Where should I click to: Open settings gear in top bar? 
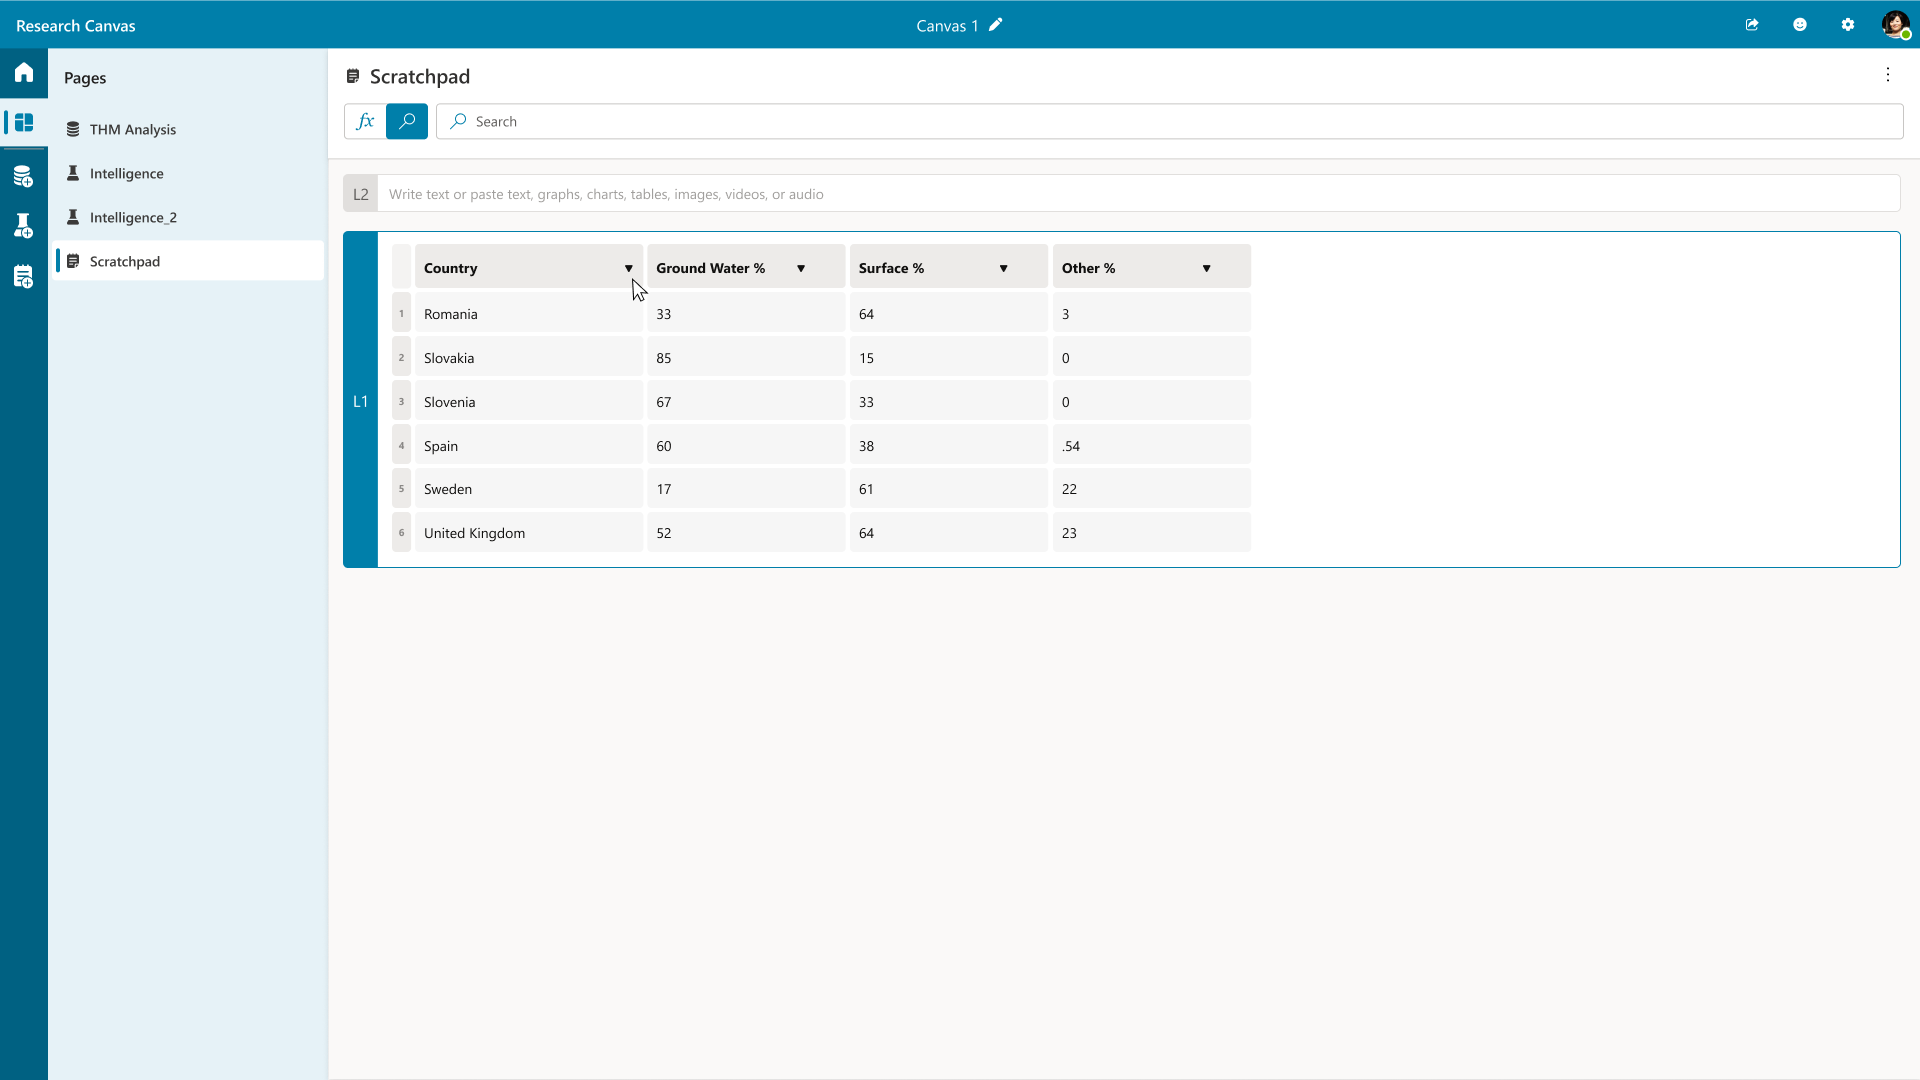click(x=1848, y=25)
